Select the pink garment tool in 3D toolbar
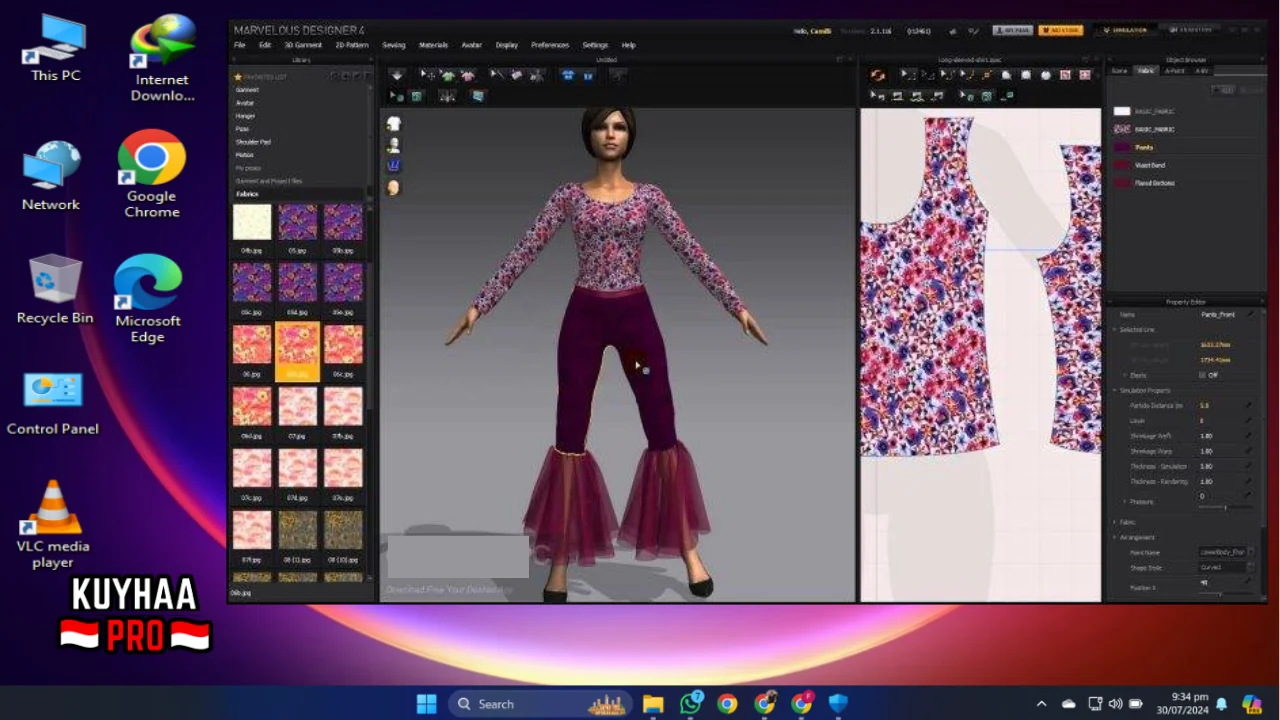This screenshot has height=720, width=1280. click(x=467, y=75)
